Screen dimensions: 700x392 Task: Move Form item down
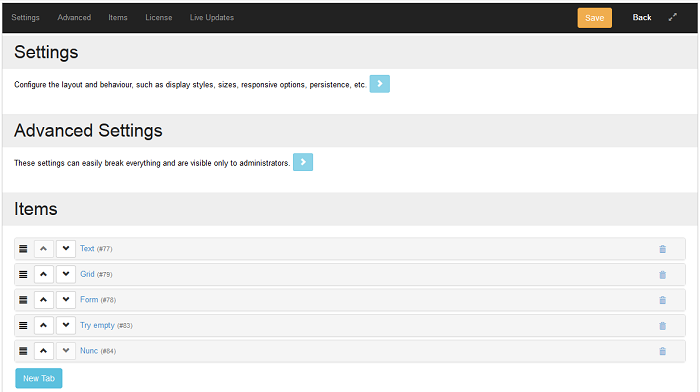click(x=66, y=300)
